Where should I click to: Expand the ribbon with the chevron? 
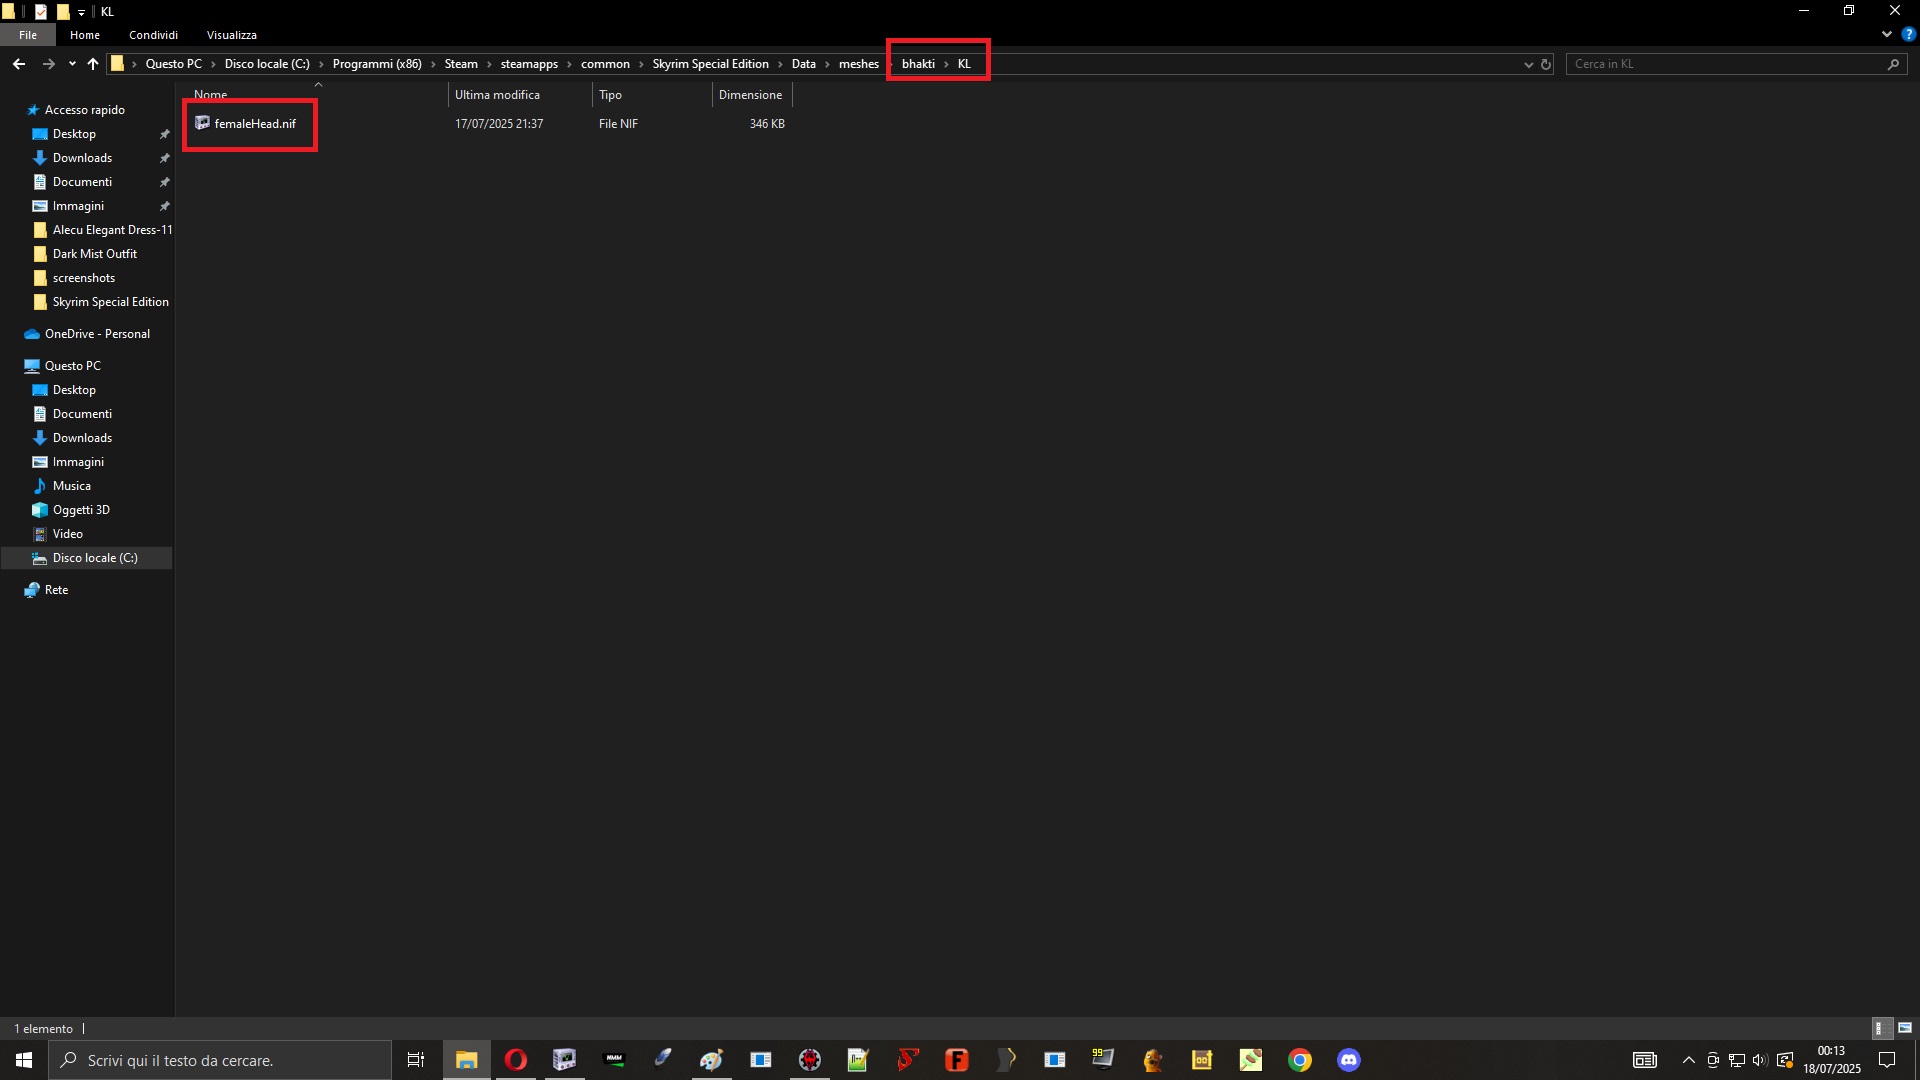click(1887, 34)
